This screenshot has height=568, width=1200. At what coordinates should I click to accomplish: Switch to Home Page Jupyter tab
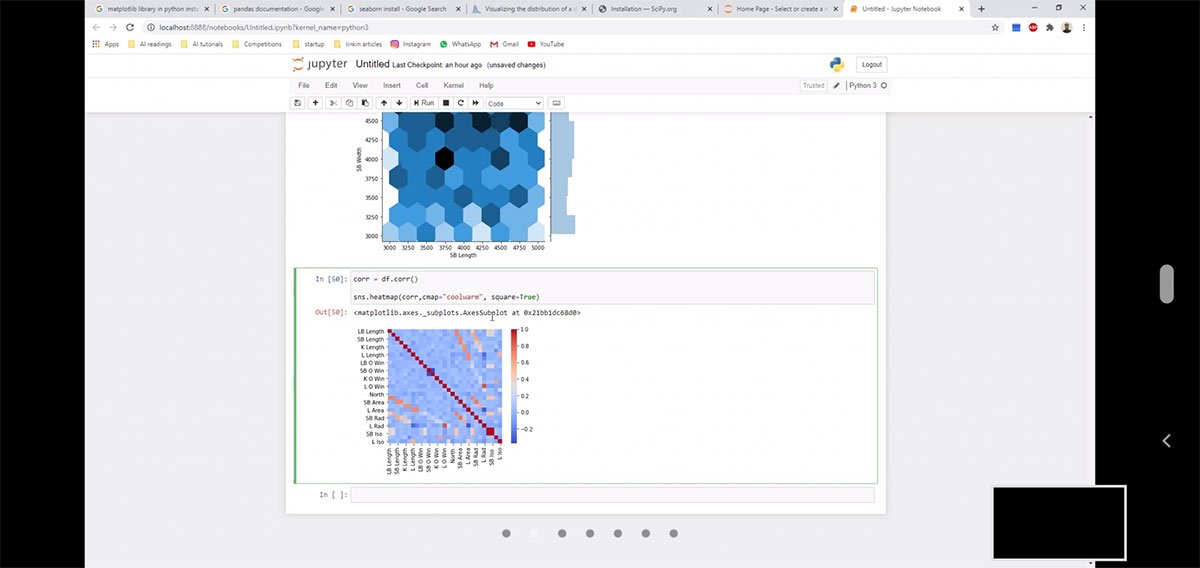point(780,8)
